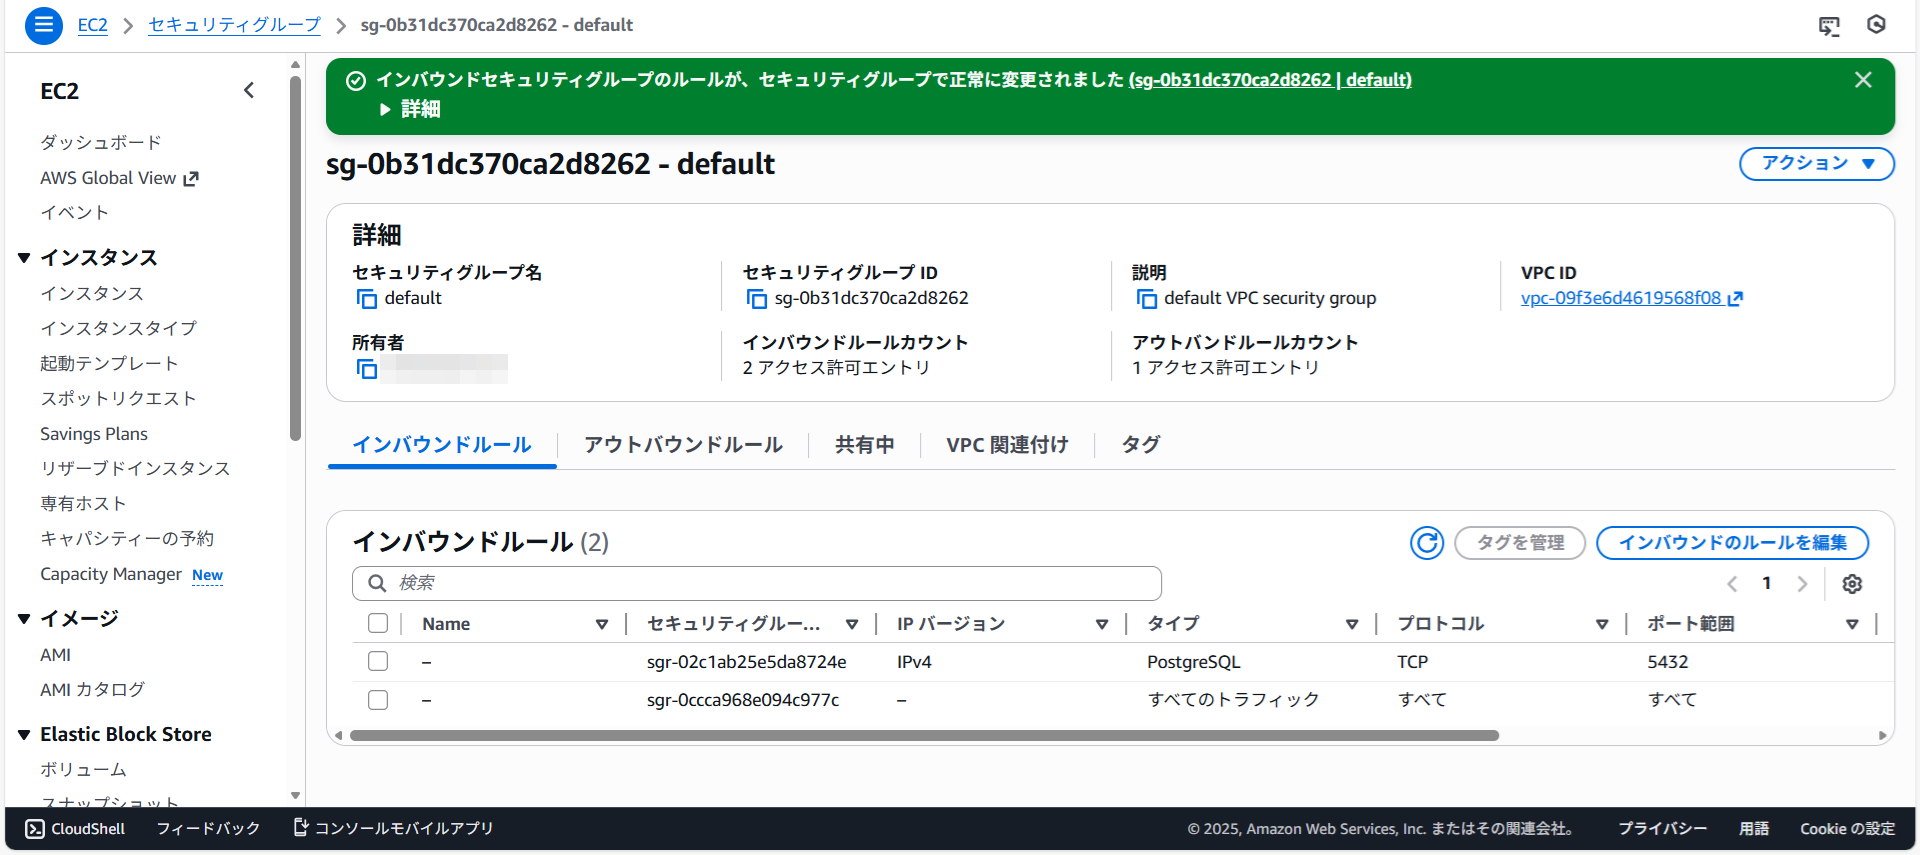Check the すべてのトラフィック rule row checkbox
The image size is (1920, 855).
378,700
